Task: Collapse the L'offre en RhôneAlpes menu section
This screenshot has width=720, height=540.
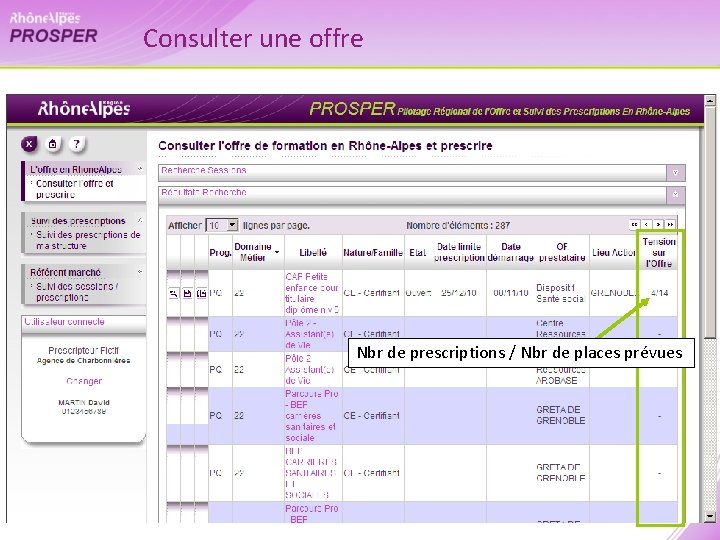Action: coord(140,169)
